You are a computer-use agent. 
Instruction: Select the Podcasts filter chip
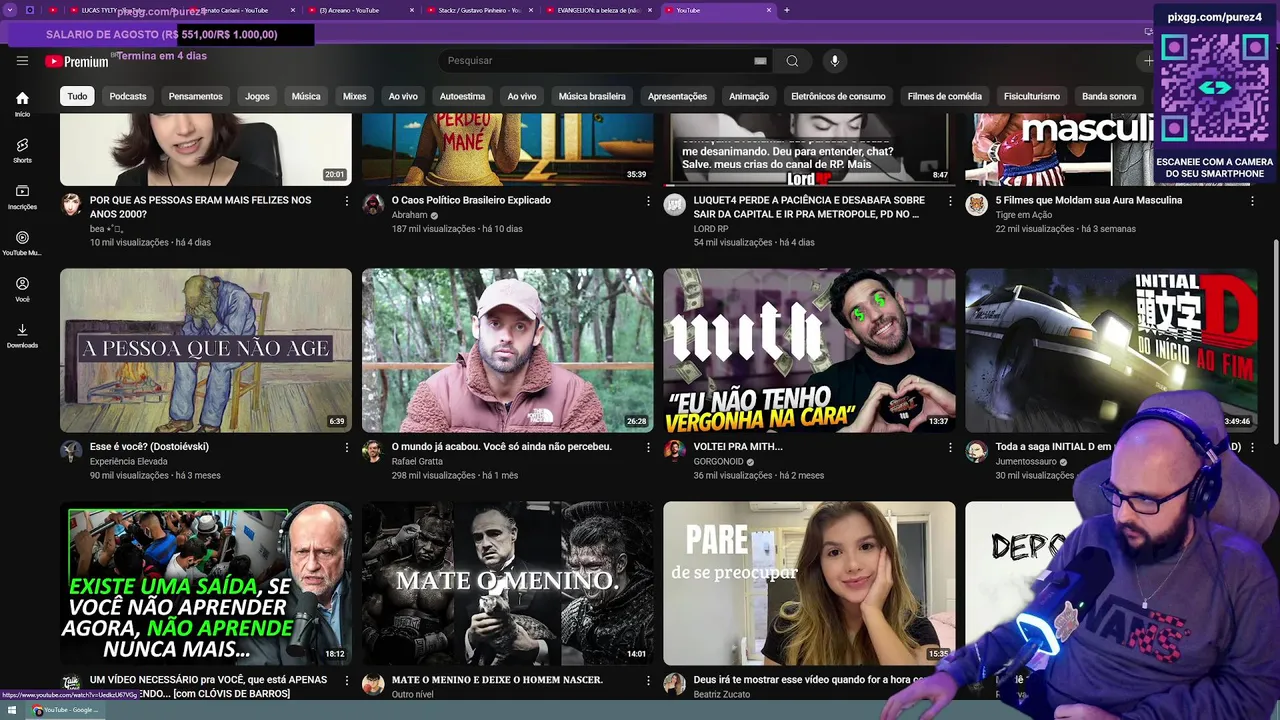pos(128,96)
